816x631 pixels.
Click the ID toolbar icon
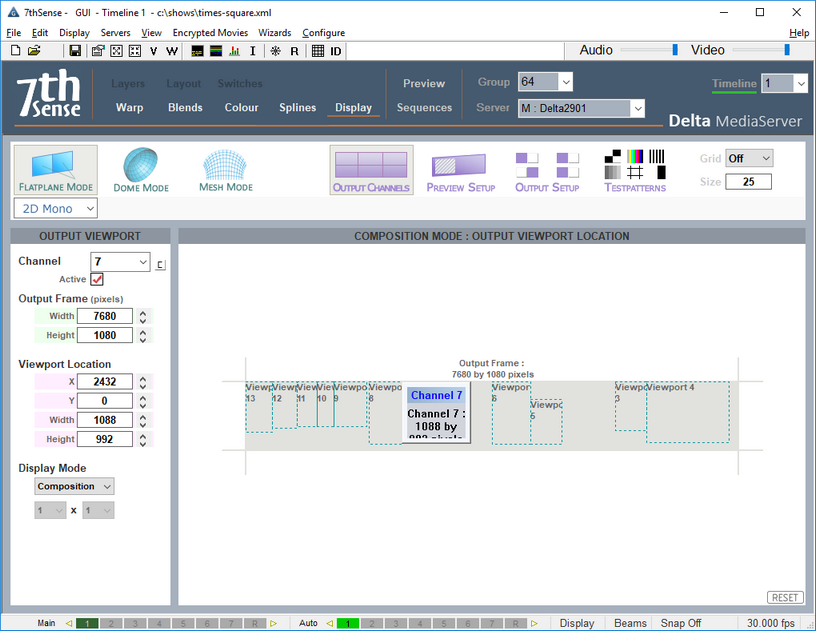(x=336, y=51)
